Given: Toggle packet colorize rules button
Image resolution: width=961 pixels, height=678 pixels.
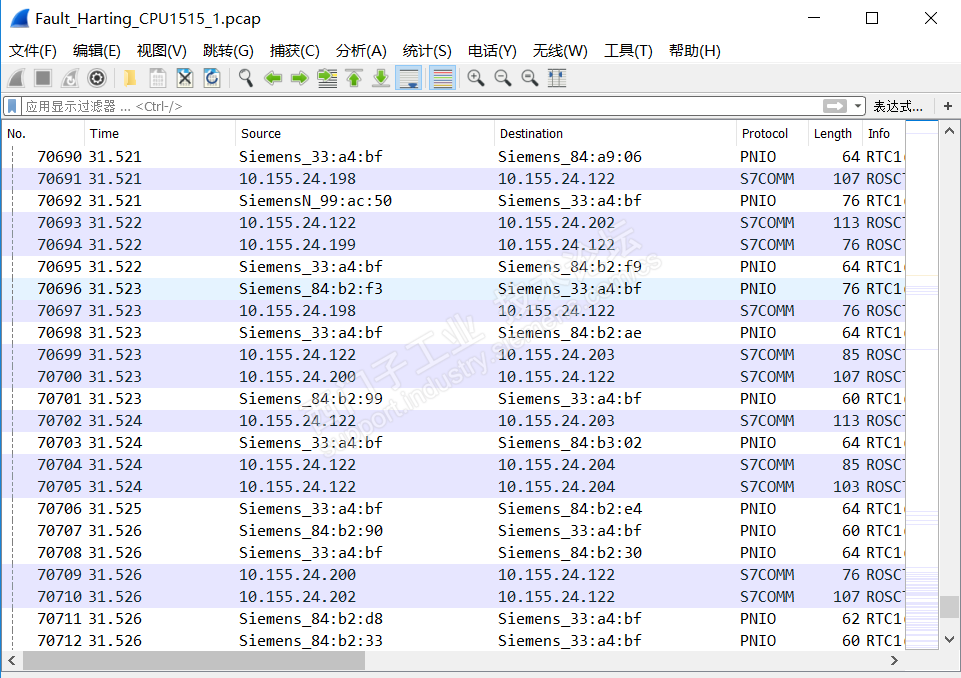Looking at the screenshot, I should [x=442, y=78].
